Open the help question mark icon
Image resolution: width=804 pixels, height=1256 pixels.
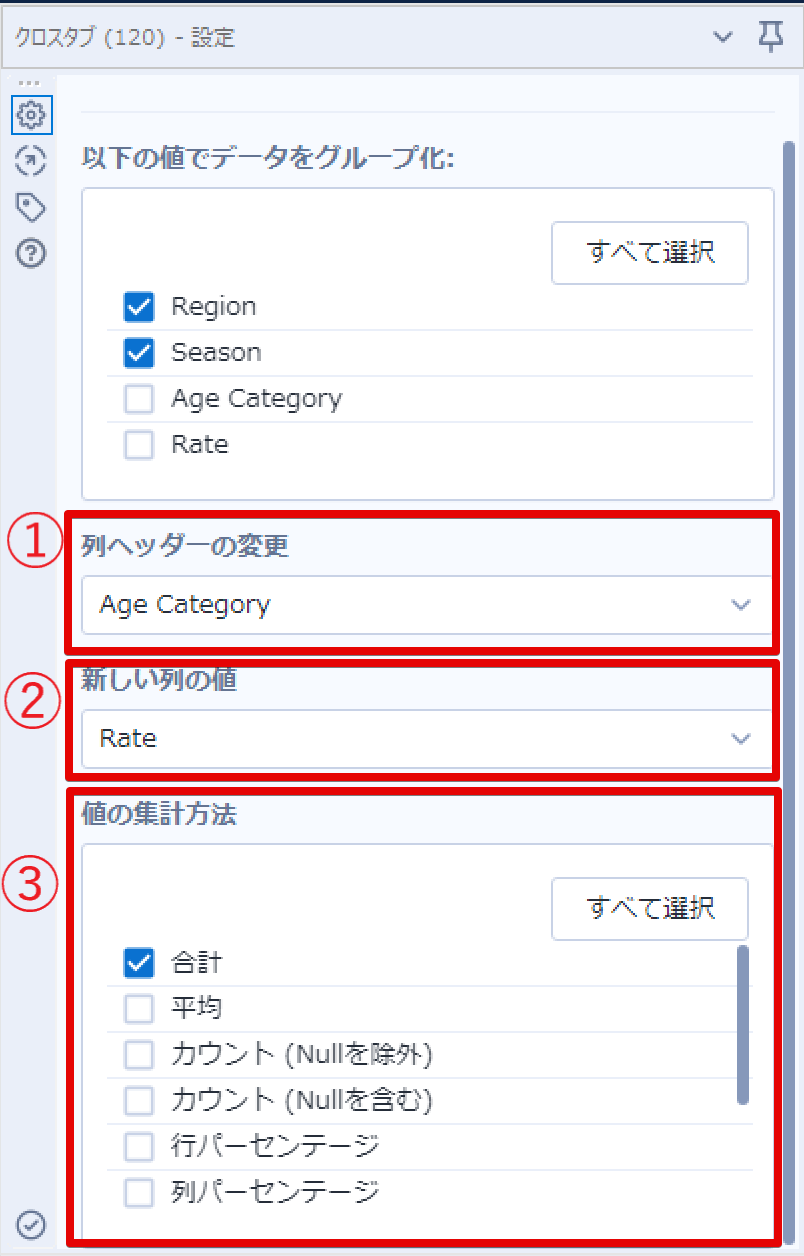(x=32, y=253)
